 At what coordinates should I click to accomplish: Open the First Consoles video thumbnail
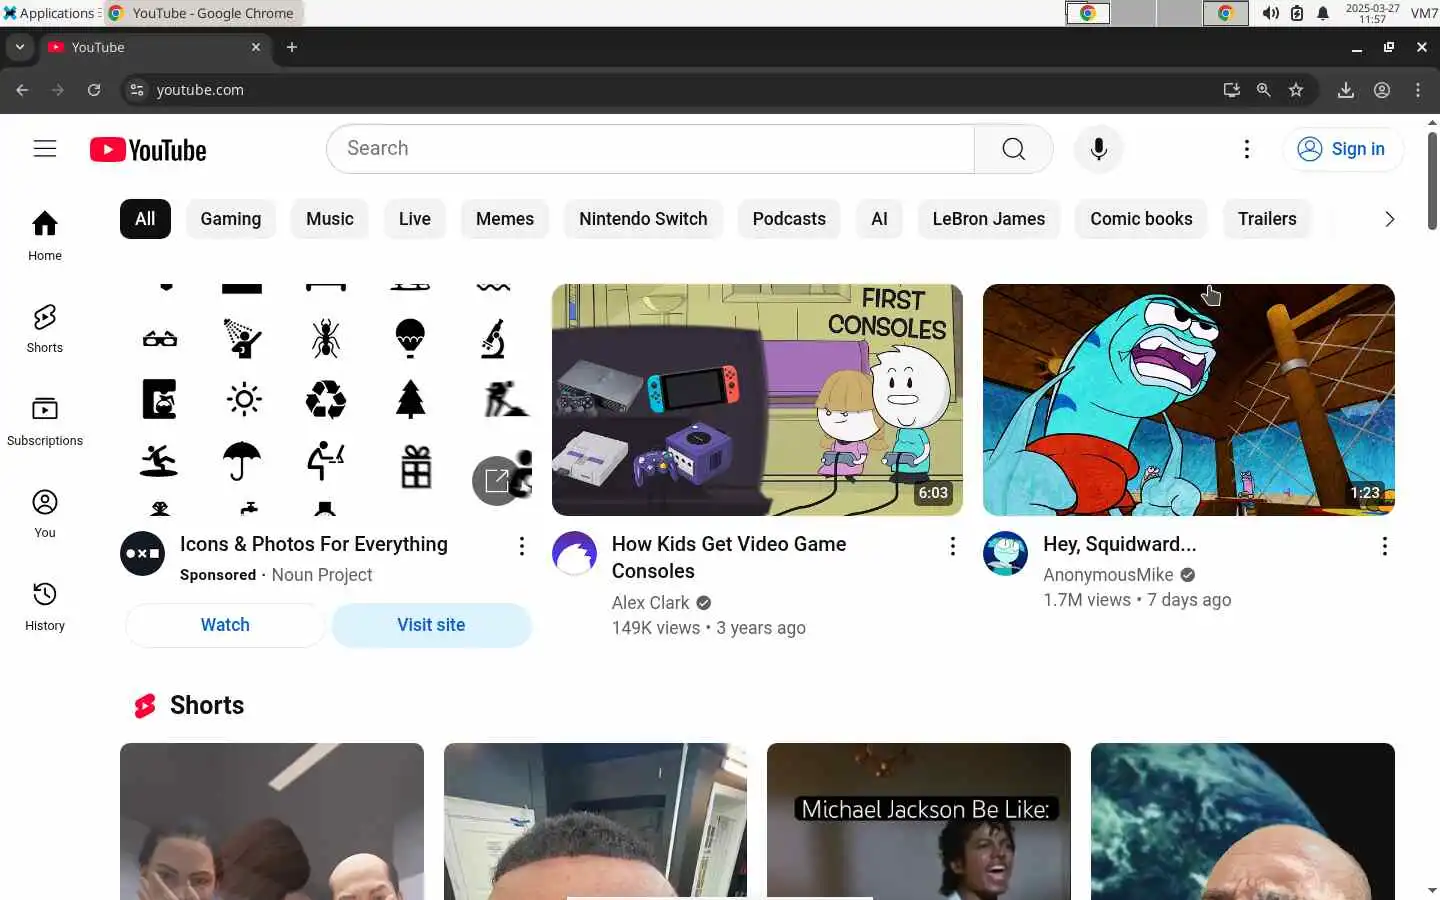(757, 400)
